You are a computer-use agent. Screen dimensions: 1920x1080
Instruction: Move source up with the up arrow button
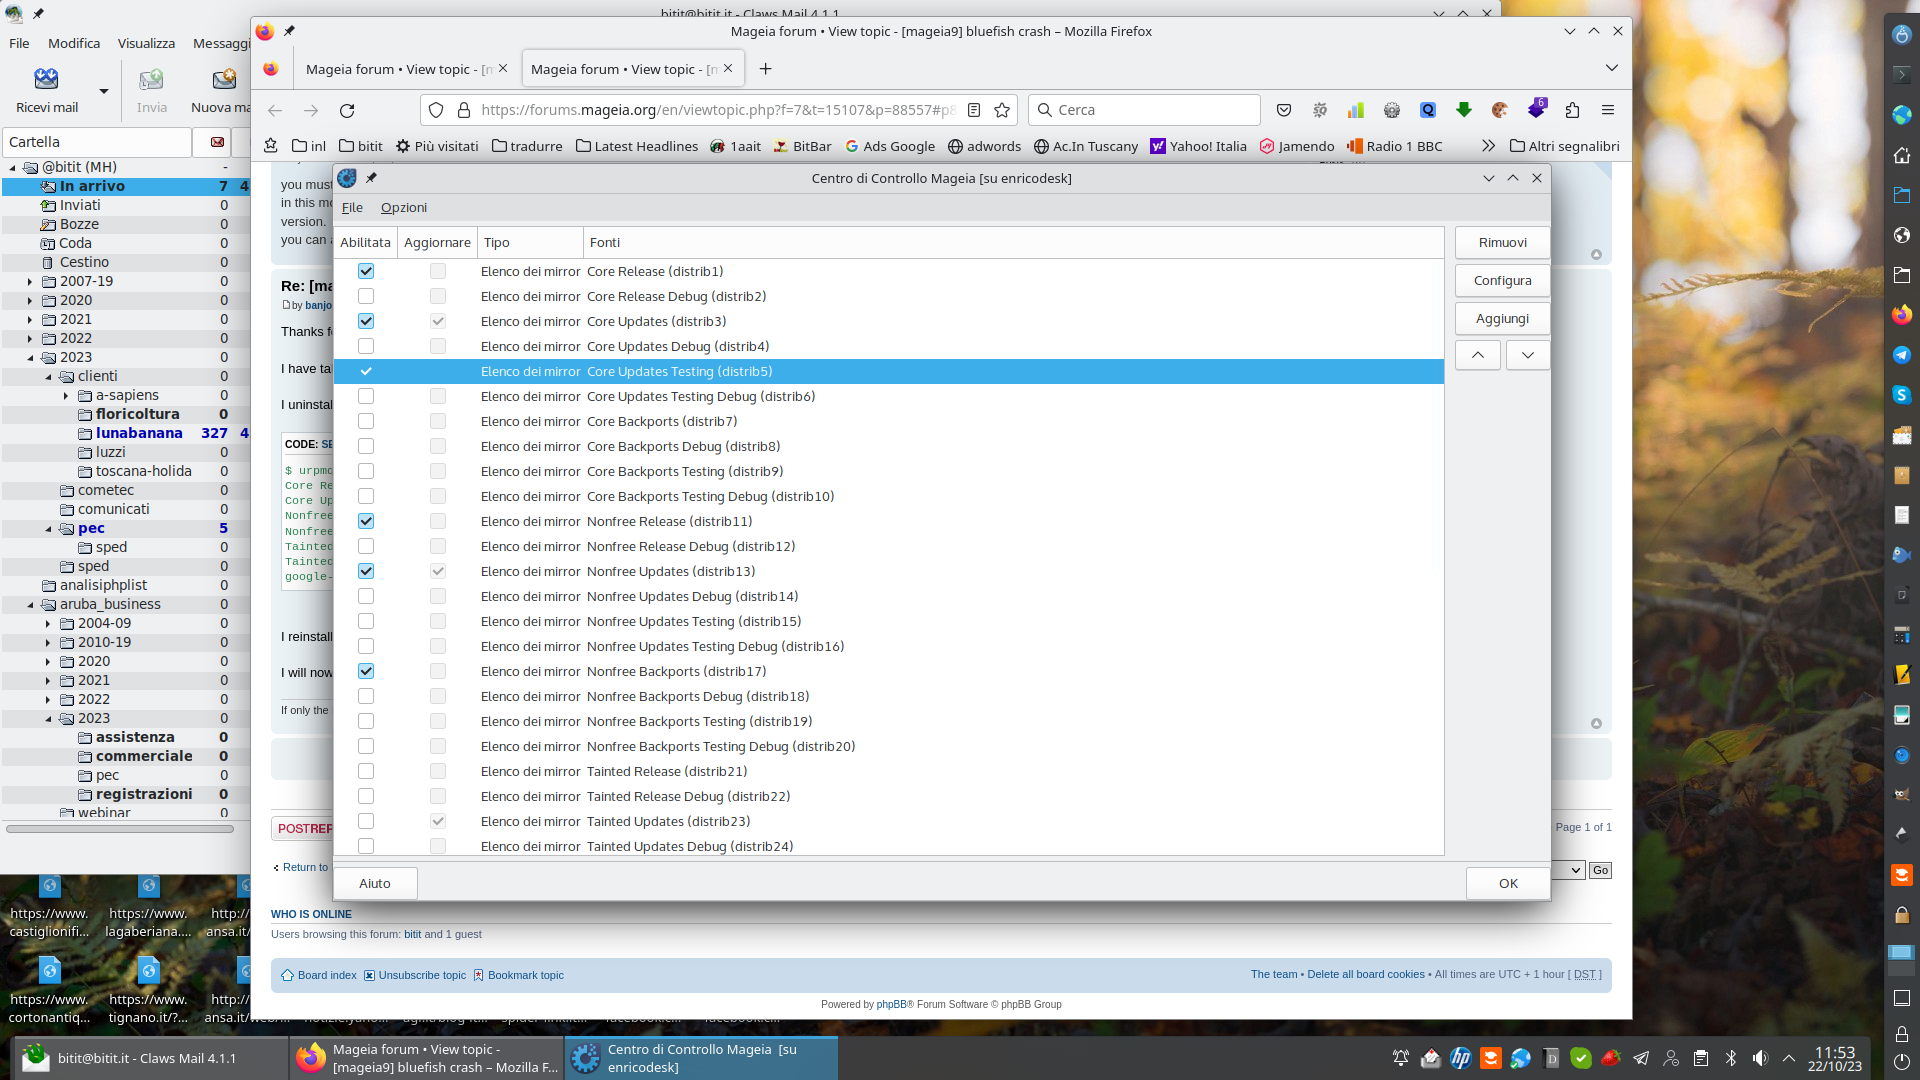[1478, 355]
